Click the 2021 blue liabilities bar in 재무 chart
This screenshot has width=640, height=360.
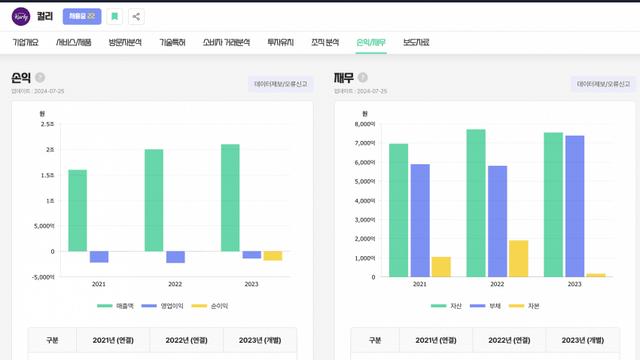420,220
